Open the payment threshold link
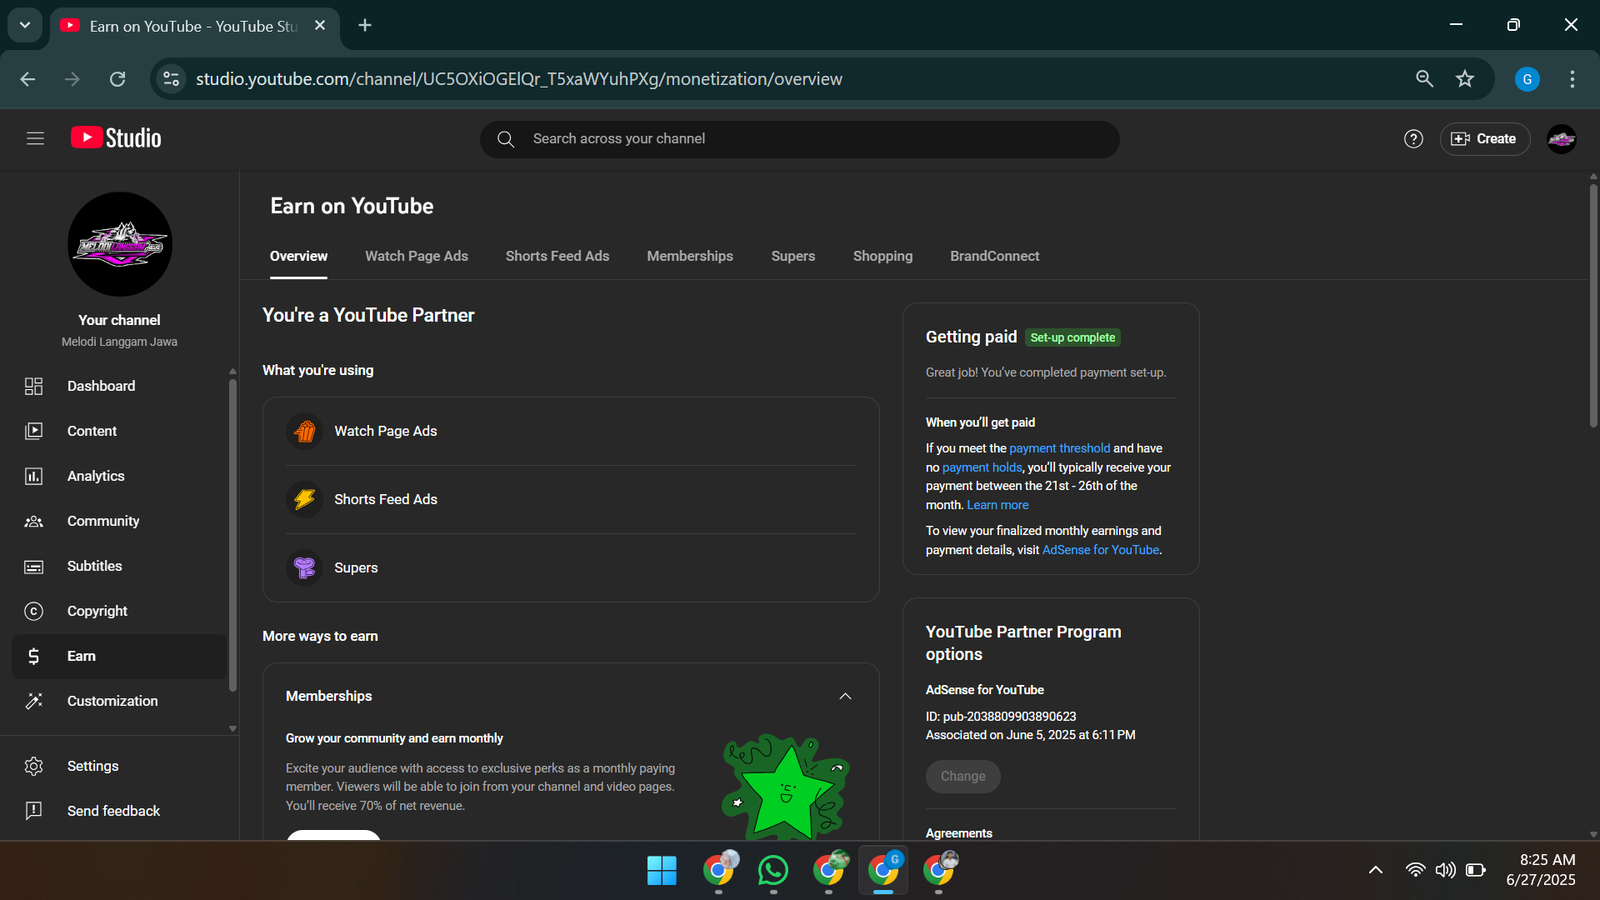 [1060, 448]
